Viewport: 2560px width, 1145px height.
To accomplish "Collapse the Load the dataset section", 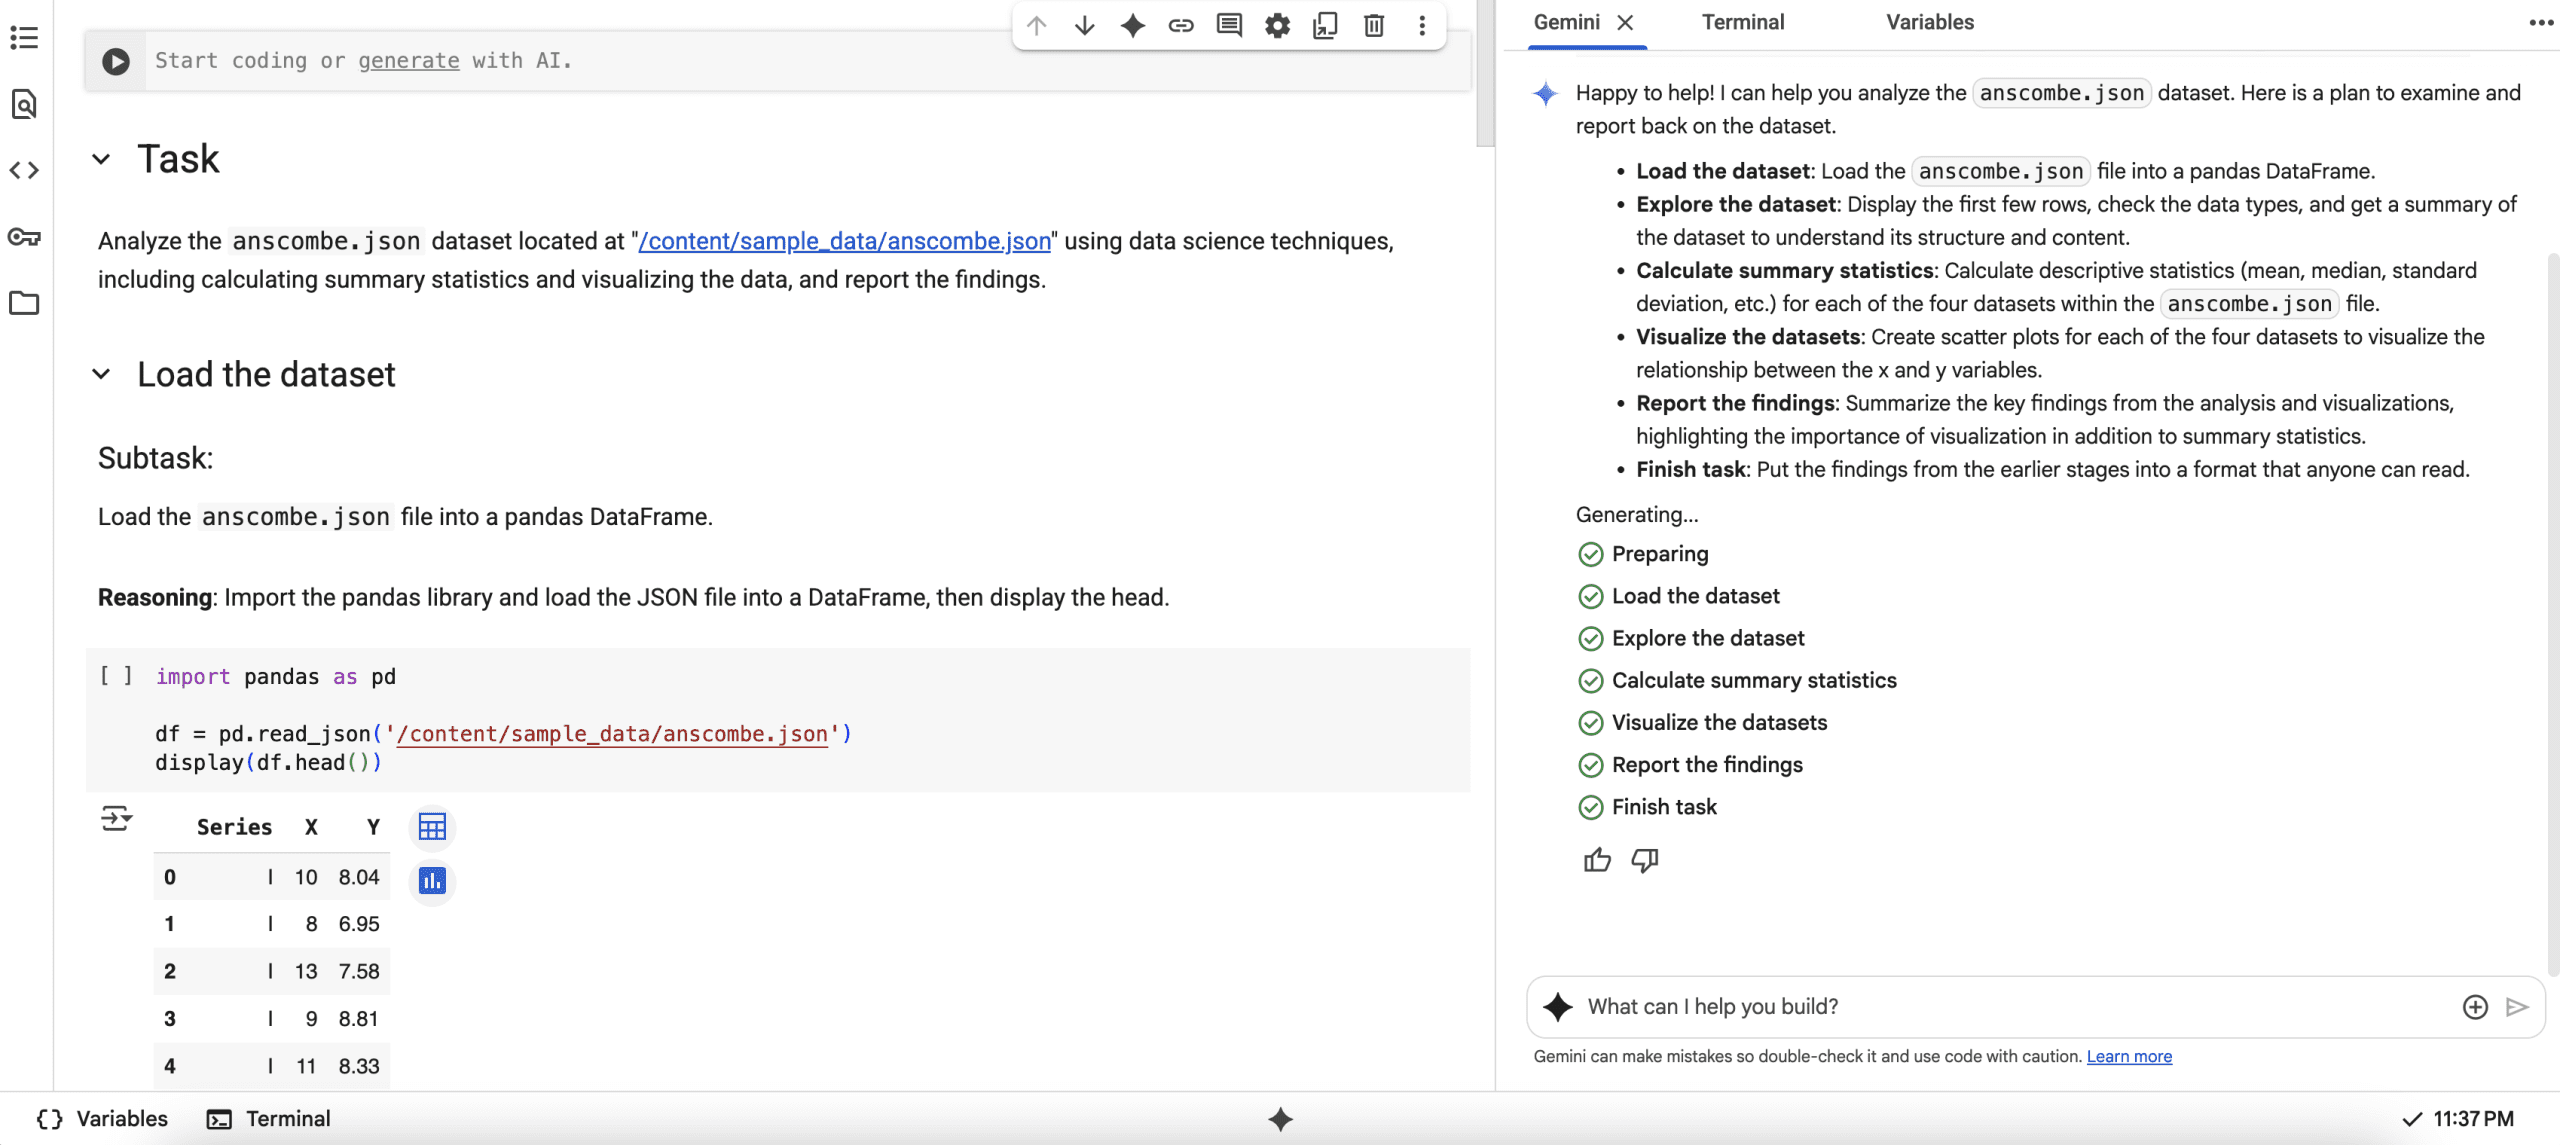I will 101,374.
